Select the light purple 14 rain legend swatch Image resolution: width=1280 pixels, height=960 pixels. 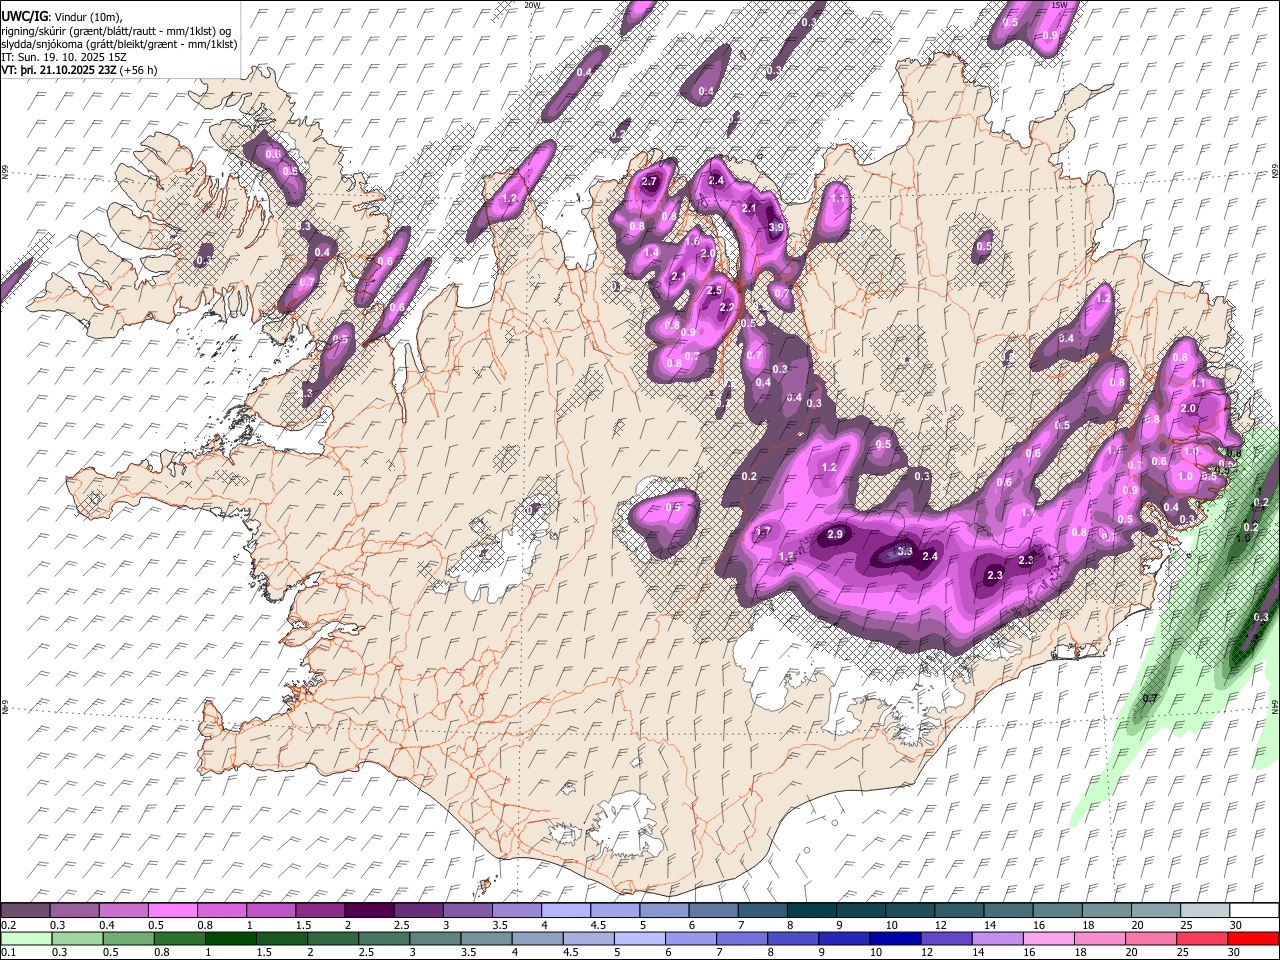coord(996,938)
